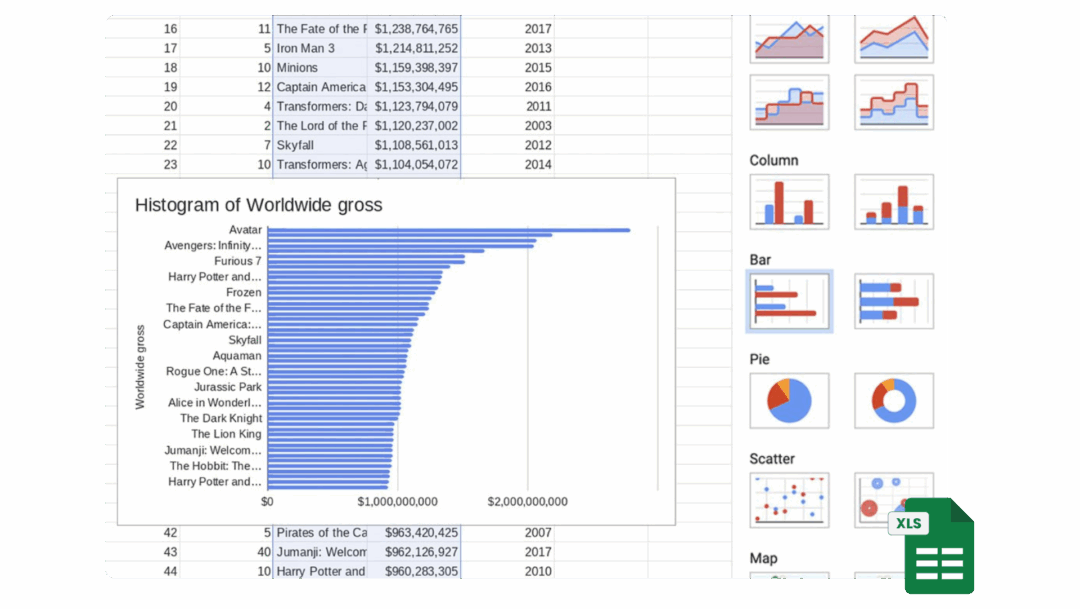Select the stacked stepped area chart type
This screenshot has height=609, width=1080.
pos(894,103)
